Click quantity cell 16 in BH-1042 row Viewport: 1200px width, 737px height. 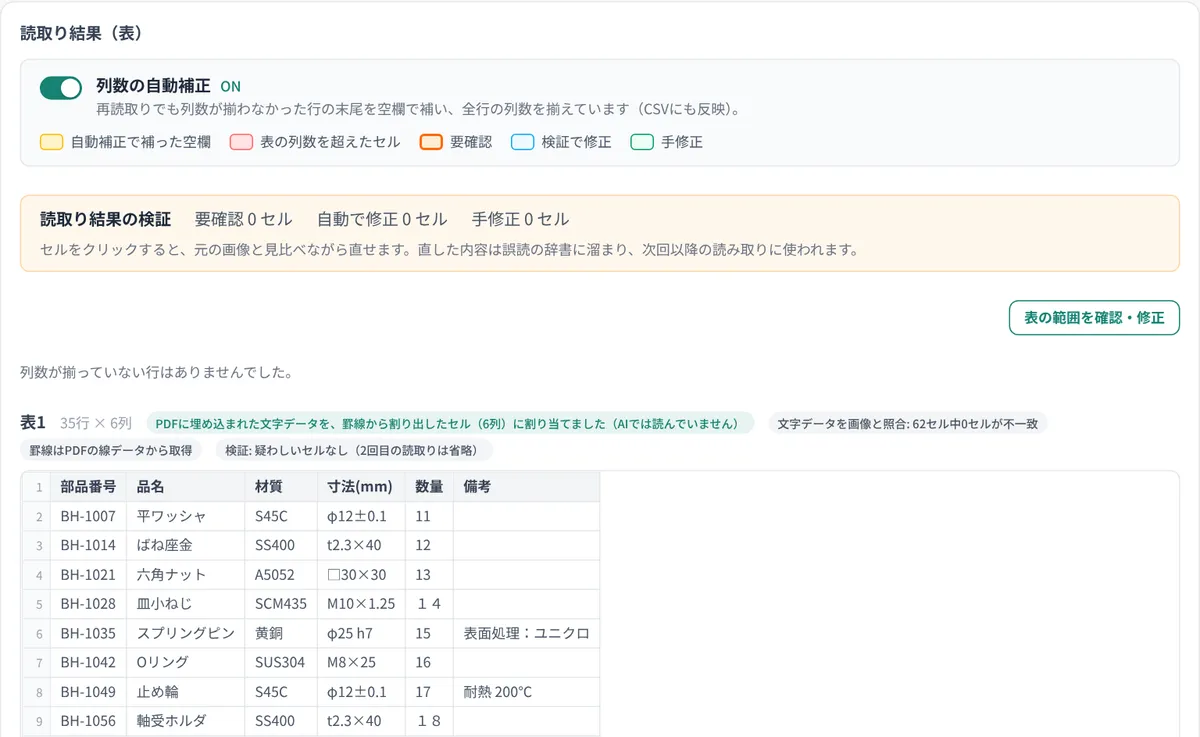click(429, 662)
